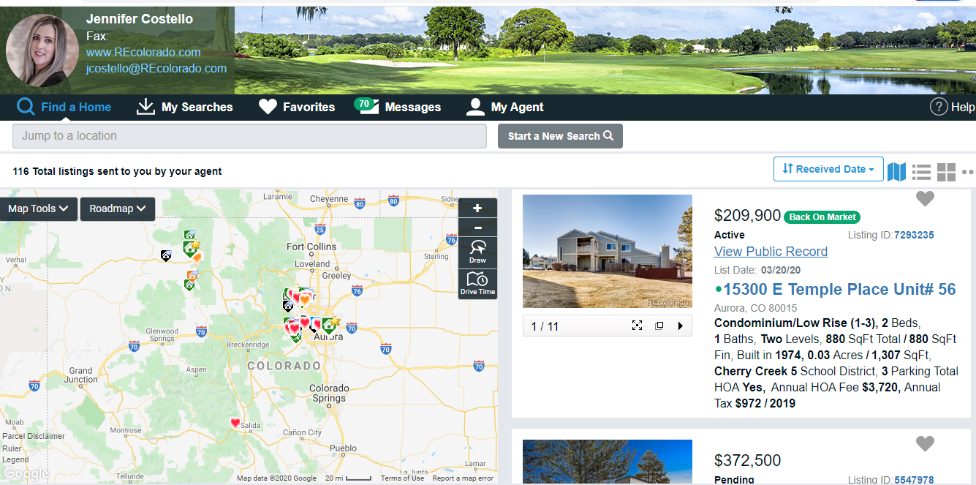The width and height of the screenshot is (976, 485).
Task: Click the black house marker near Vernal road
Action: (166, 255)
